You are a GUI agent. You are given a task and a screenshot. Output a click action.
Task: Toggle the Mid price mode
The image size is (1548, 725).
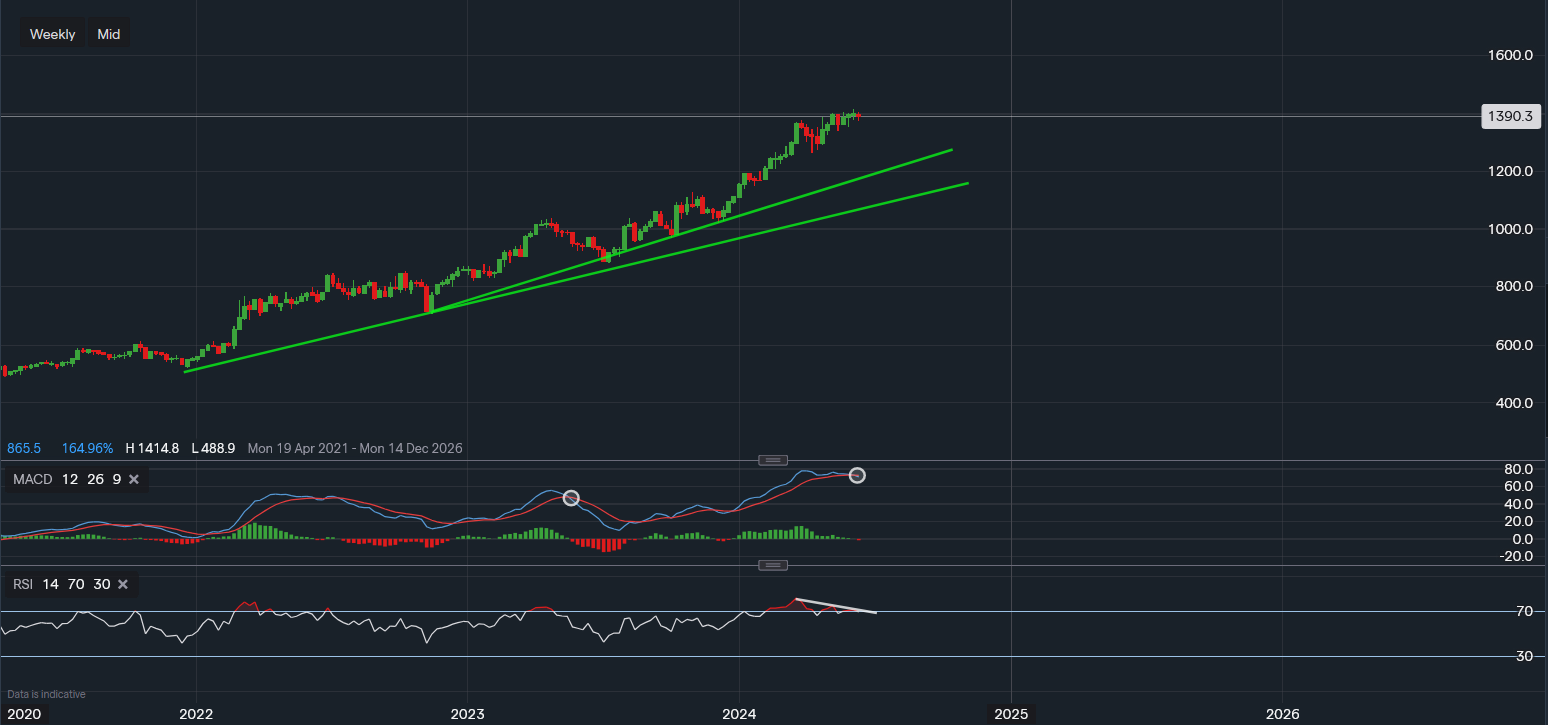[108, 33]
